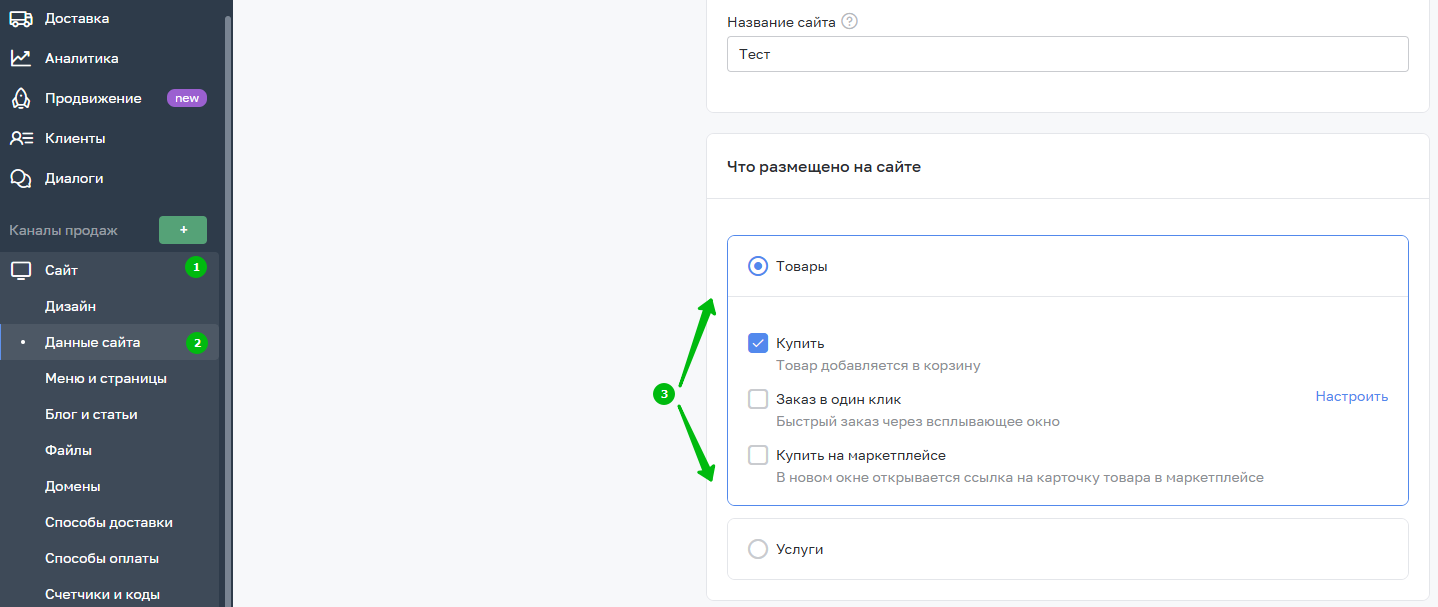Click the Продвижение rocket icon
The image size is (1438, 607).
[21, 98]
